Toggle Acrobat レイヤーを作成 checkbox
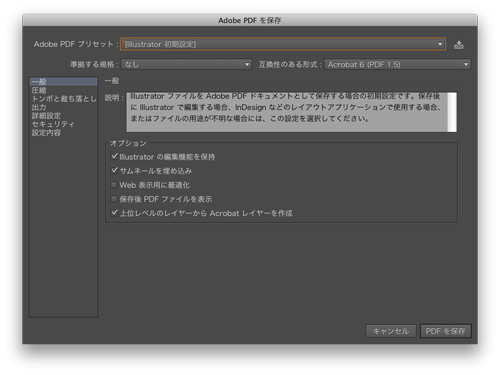Viewport: 500px width, 375px height. point(114,213)
